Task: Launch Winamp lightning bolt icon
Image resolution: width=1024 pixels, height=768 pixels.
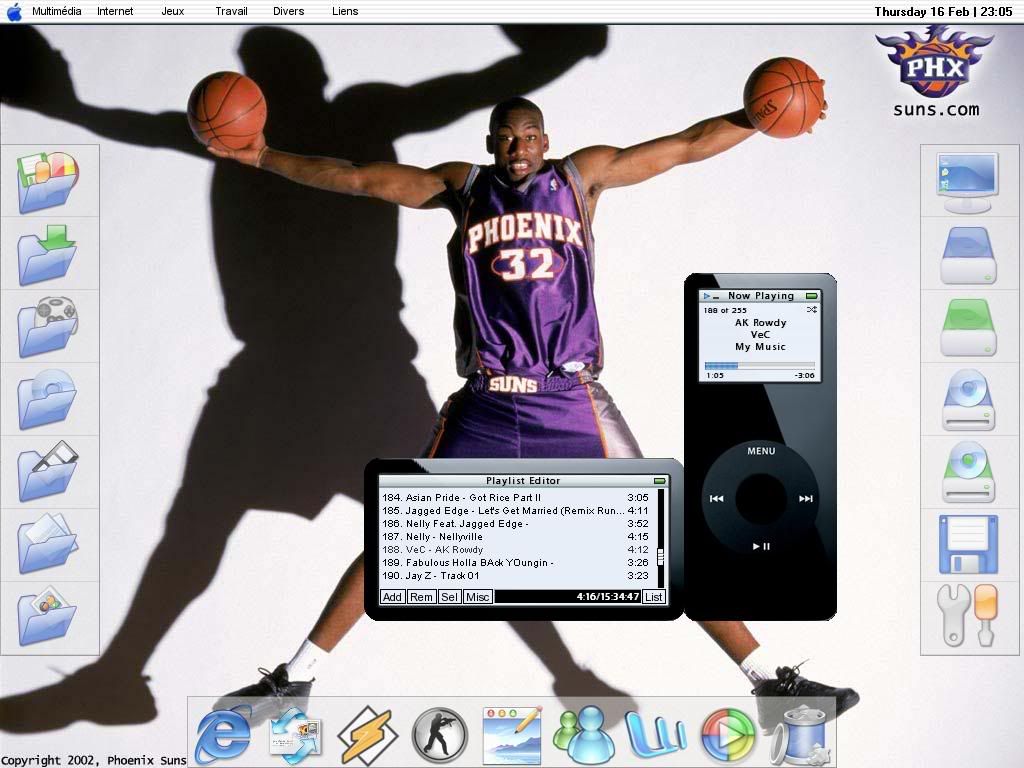Action: [368, 735]
